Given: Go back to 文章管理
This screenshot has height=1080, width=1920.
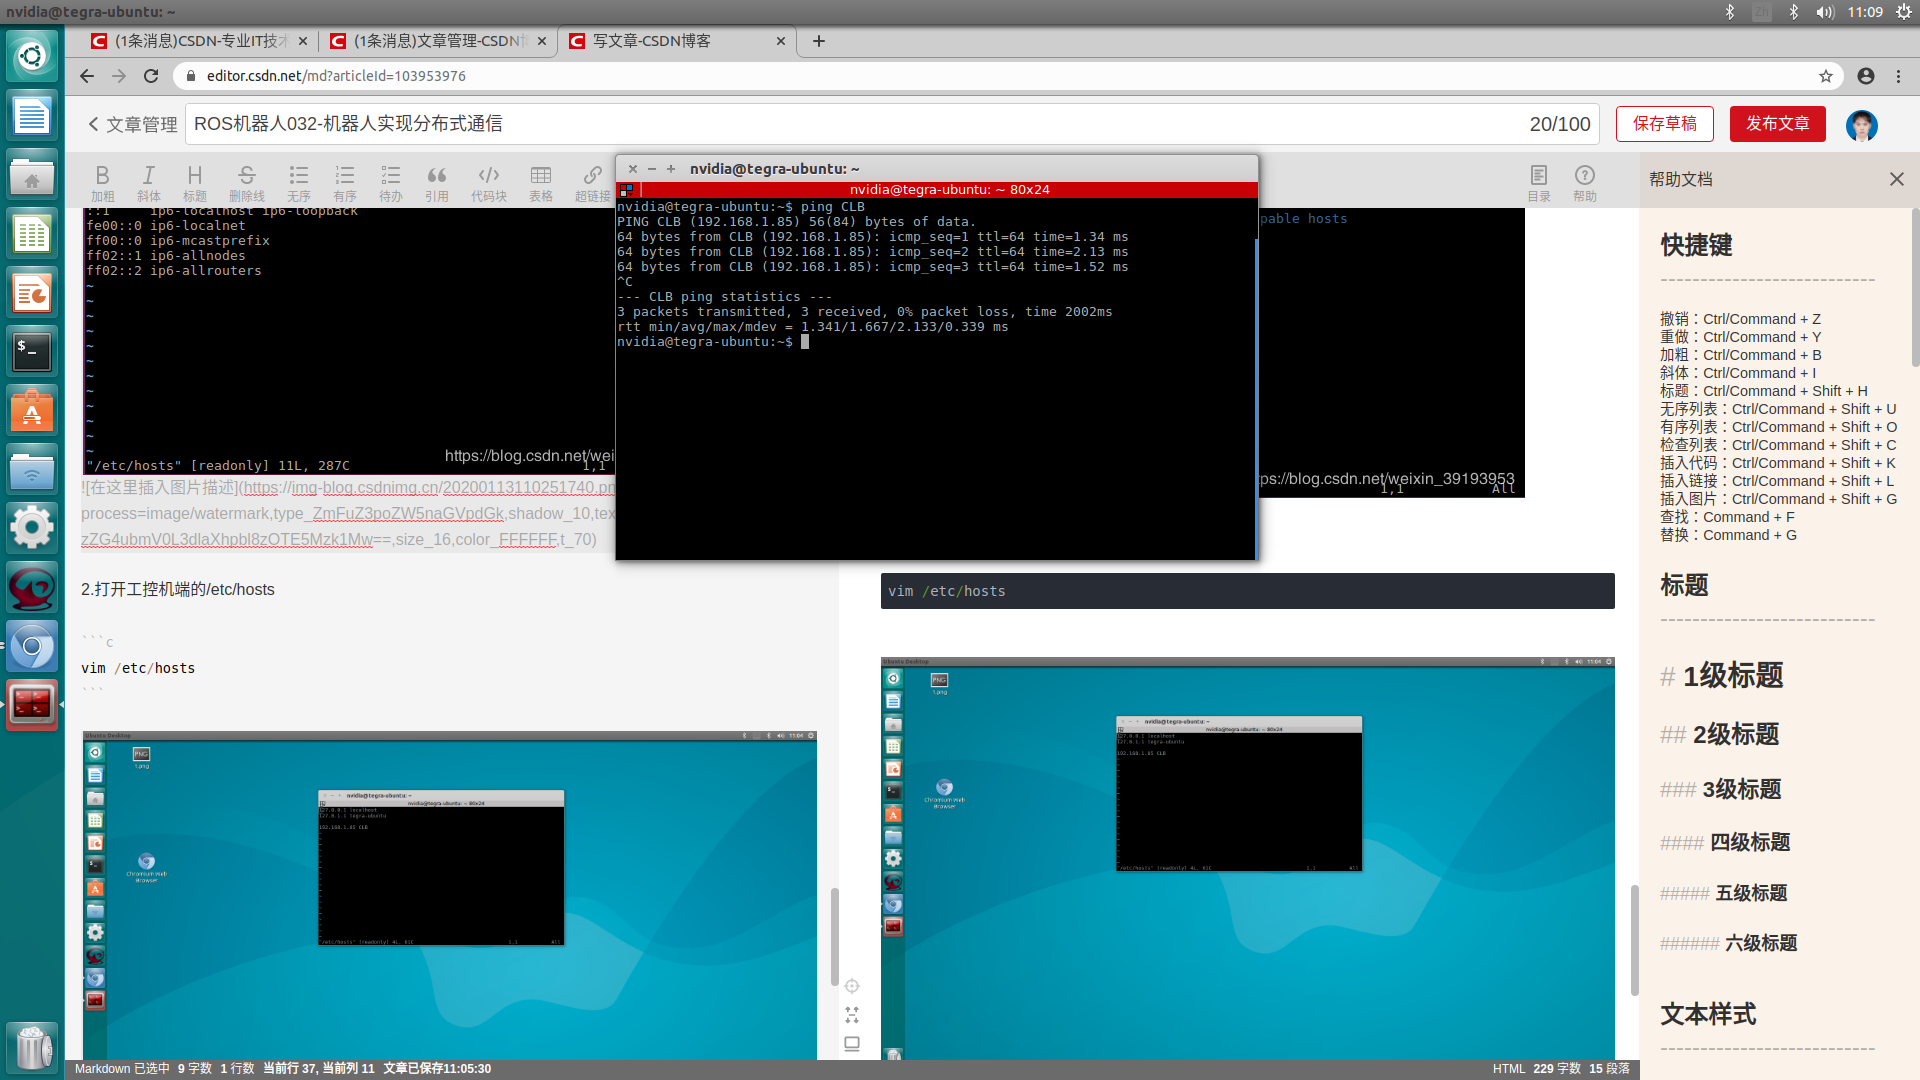Looking at the screenshot, I should (x=133, y=124).
